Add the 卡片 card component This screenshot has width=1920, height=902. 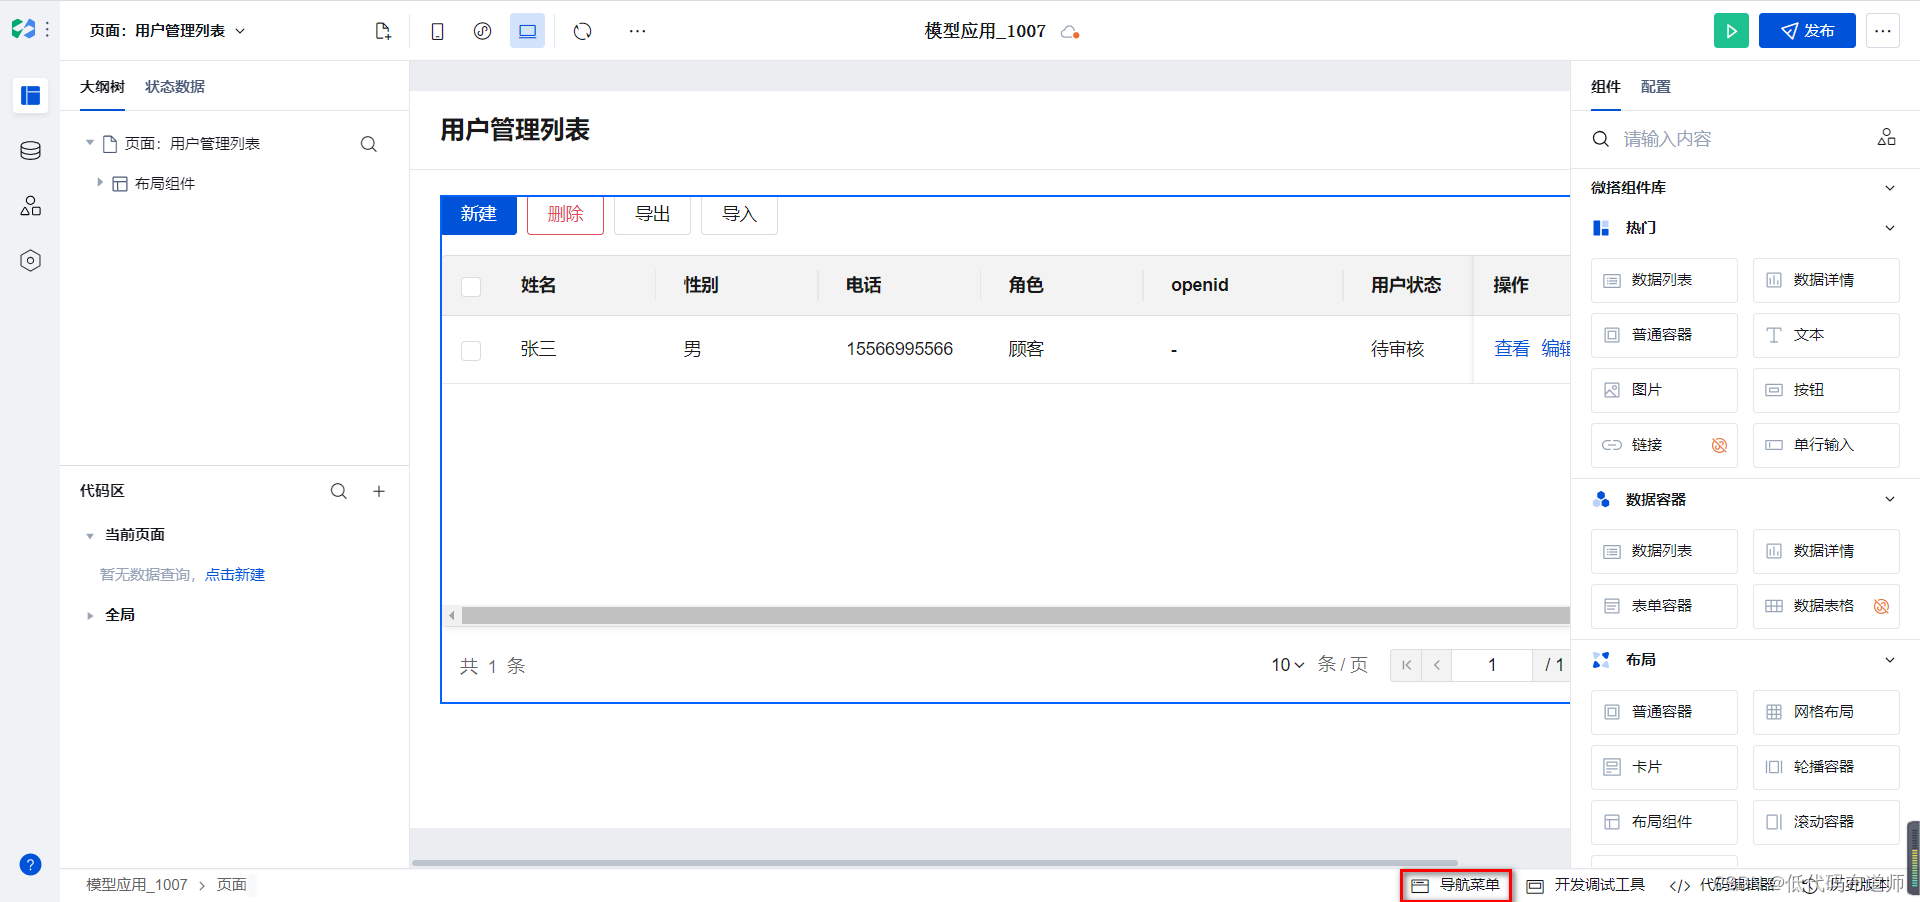tap(1664, 767)
